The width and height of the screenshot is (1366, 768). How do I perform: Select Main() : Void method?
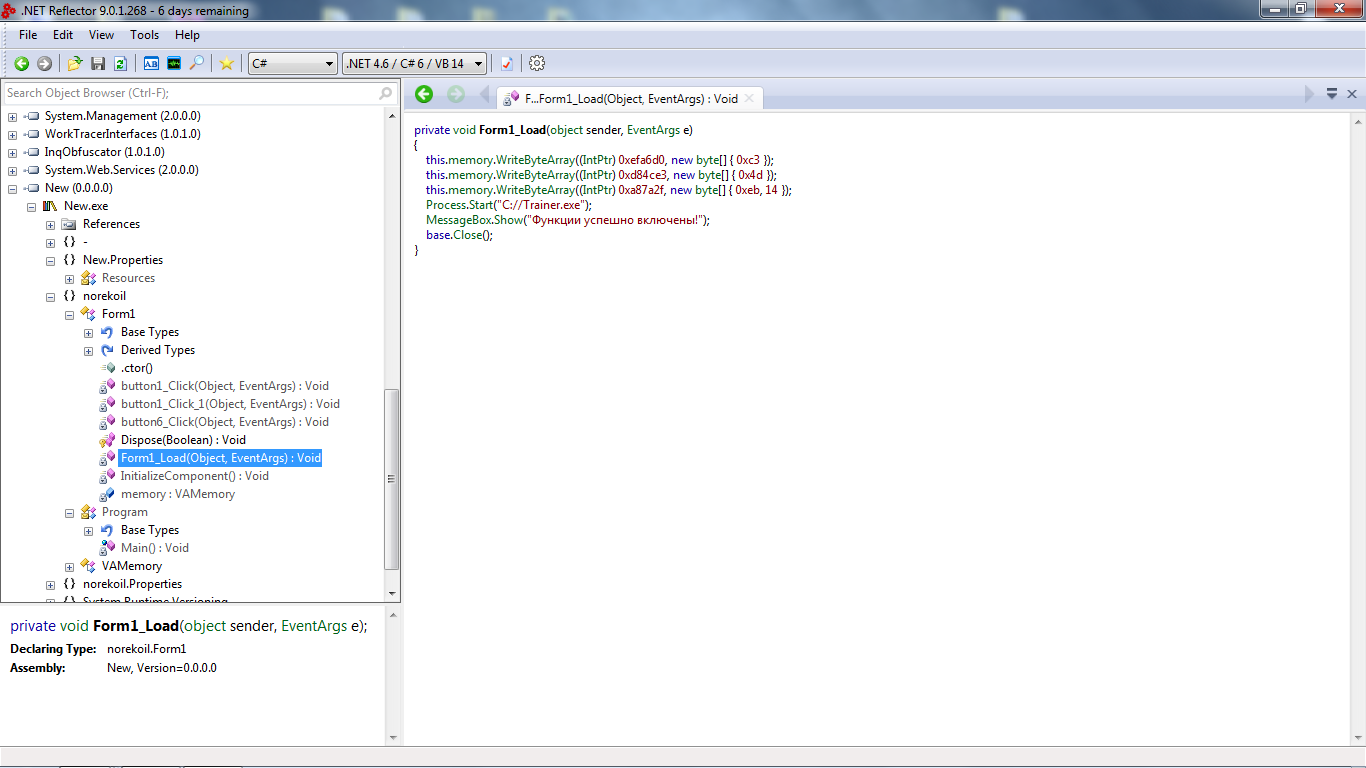[x=154, y=548]
